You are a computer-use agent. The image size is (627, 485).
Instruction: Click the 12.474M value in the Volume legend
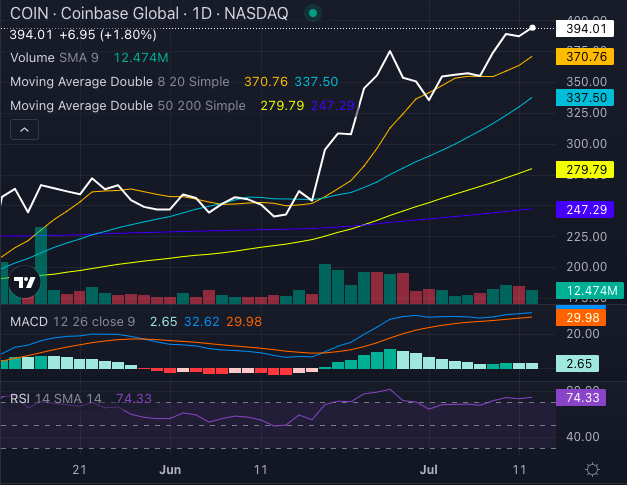point(141,58)
